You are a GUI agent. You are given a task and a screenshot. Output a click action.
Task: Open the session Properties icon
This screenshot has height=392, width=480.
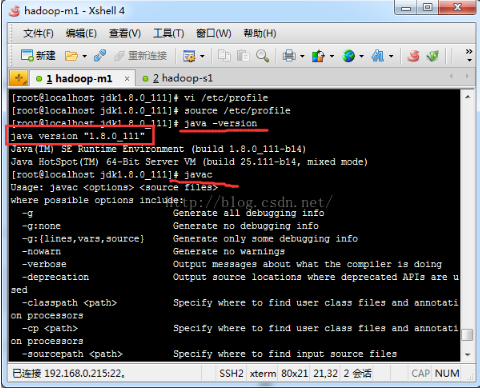[189, 56]
